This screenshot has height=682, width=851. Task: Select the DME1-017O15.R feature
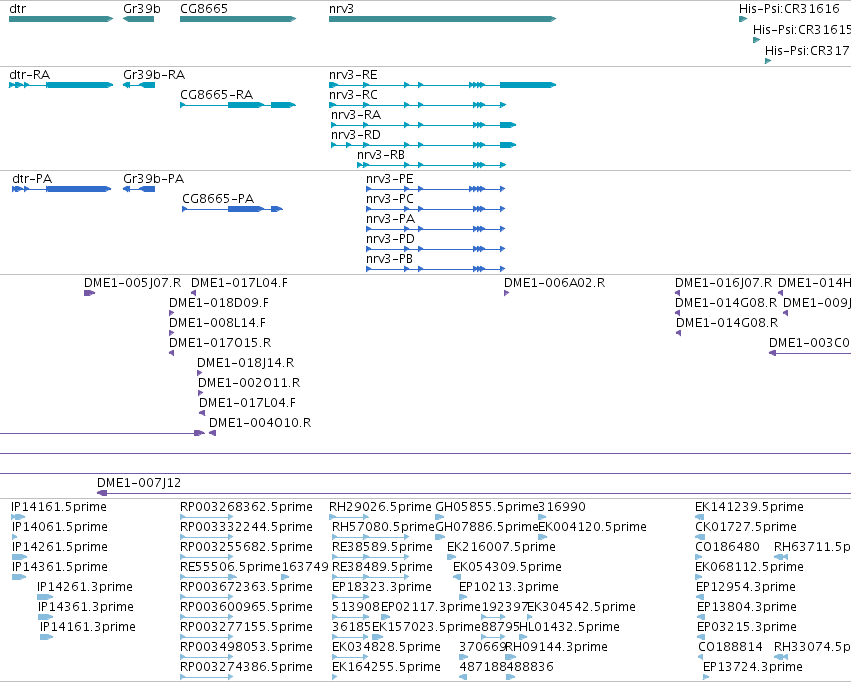coord(172,353)
